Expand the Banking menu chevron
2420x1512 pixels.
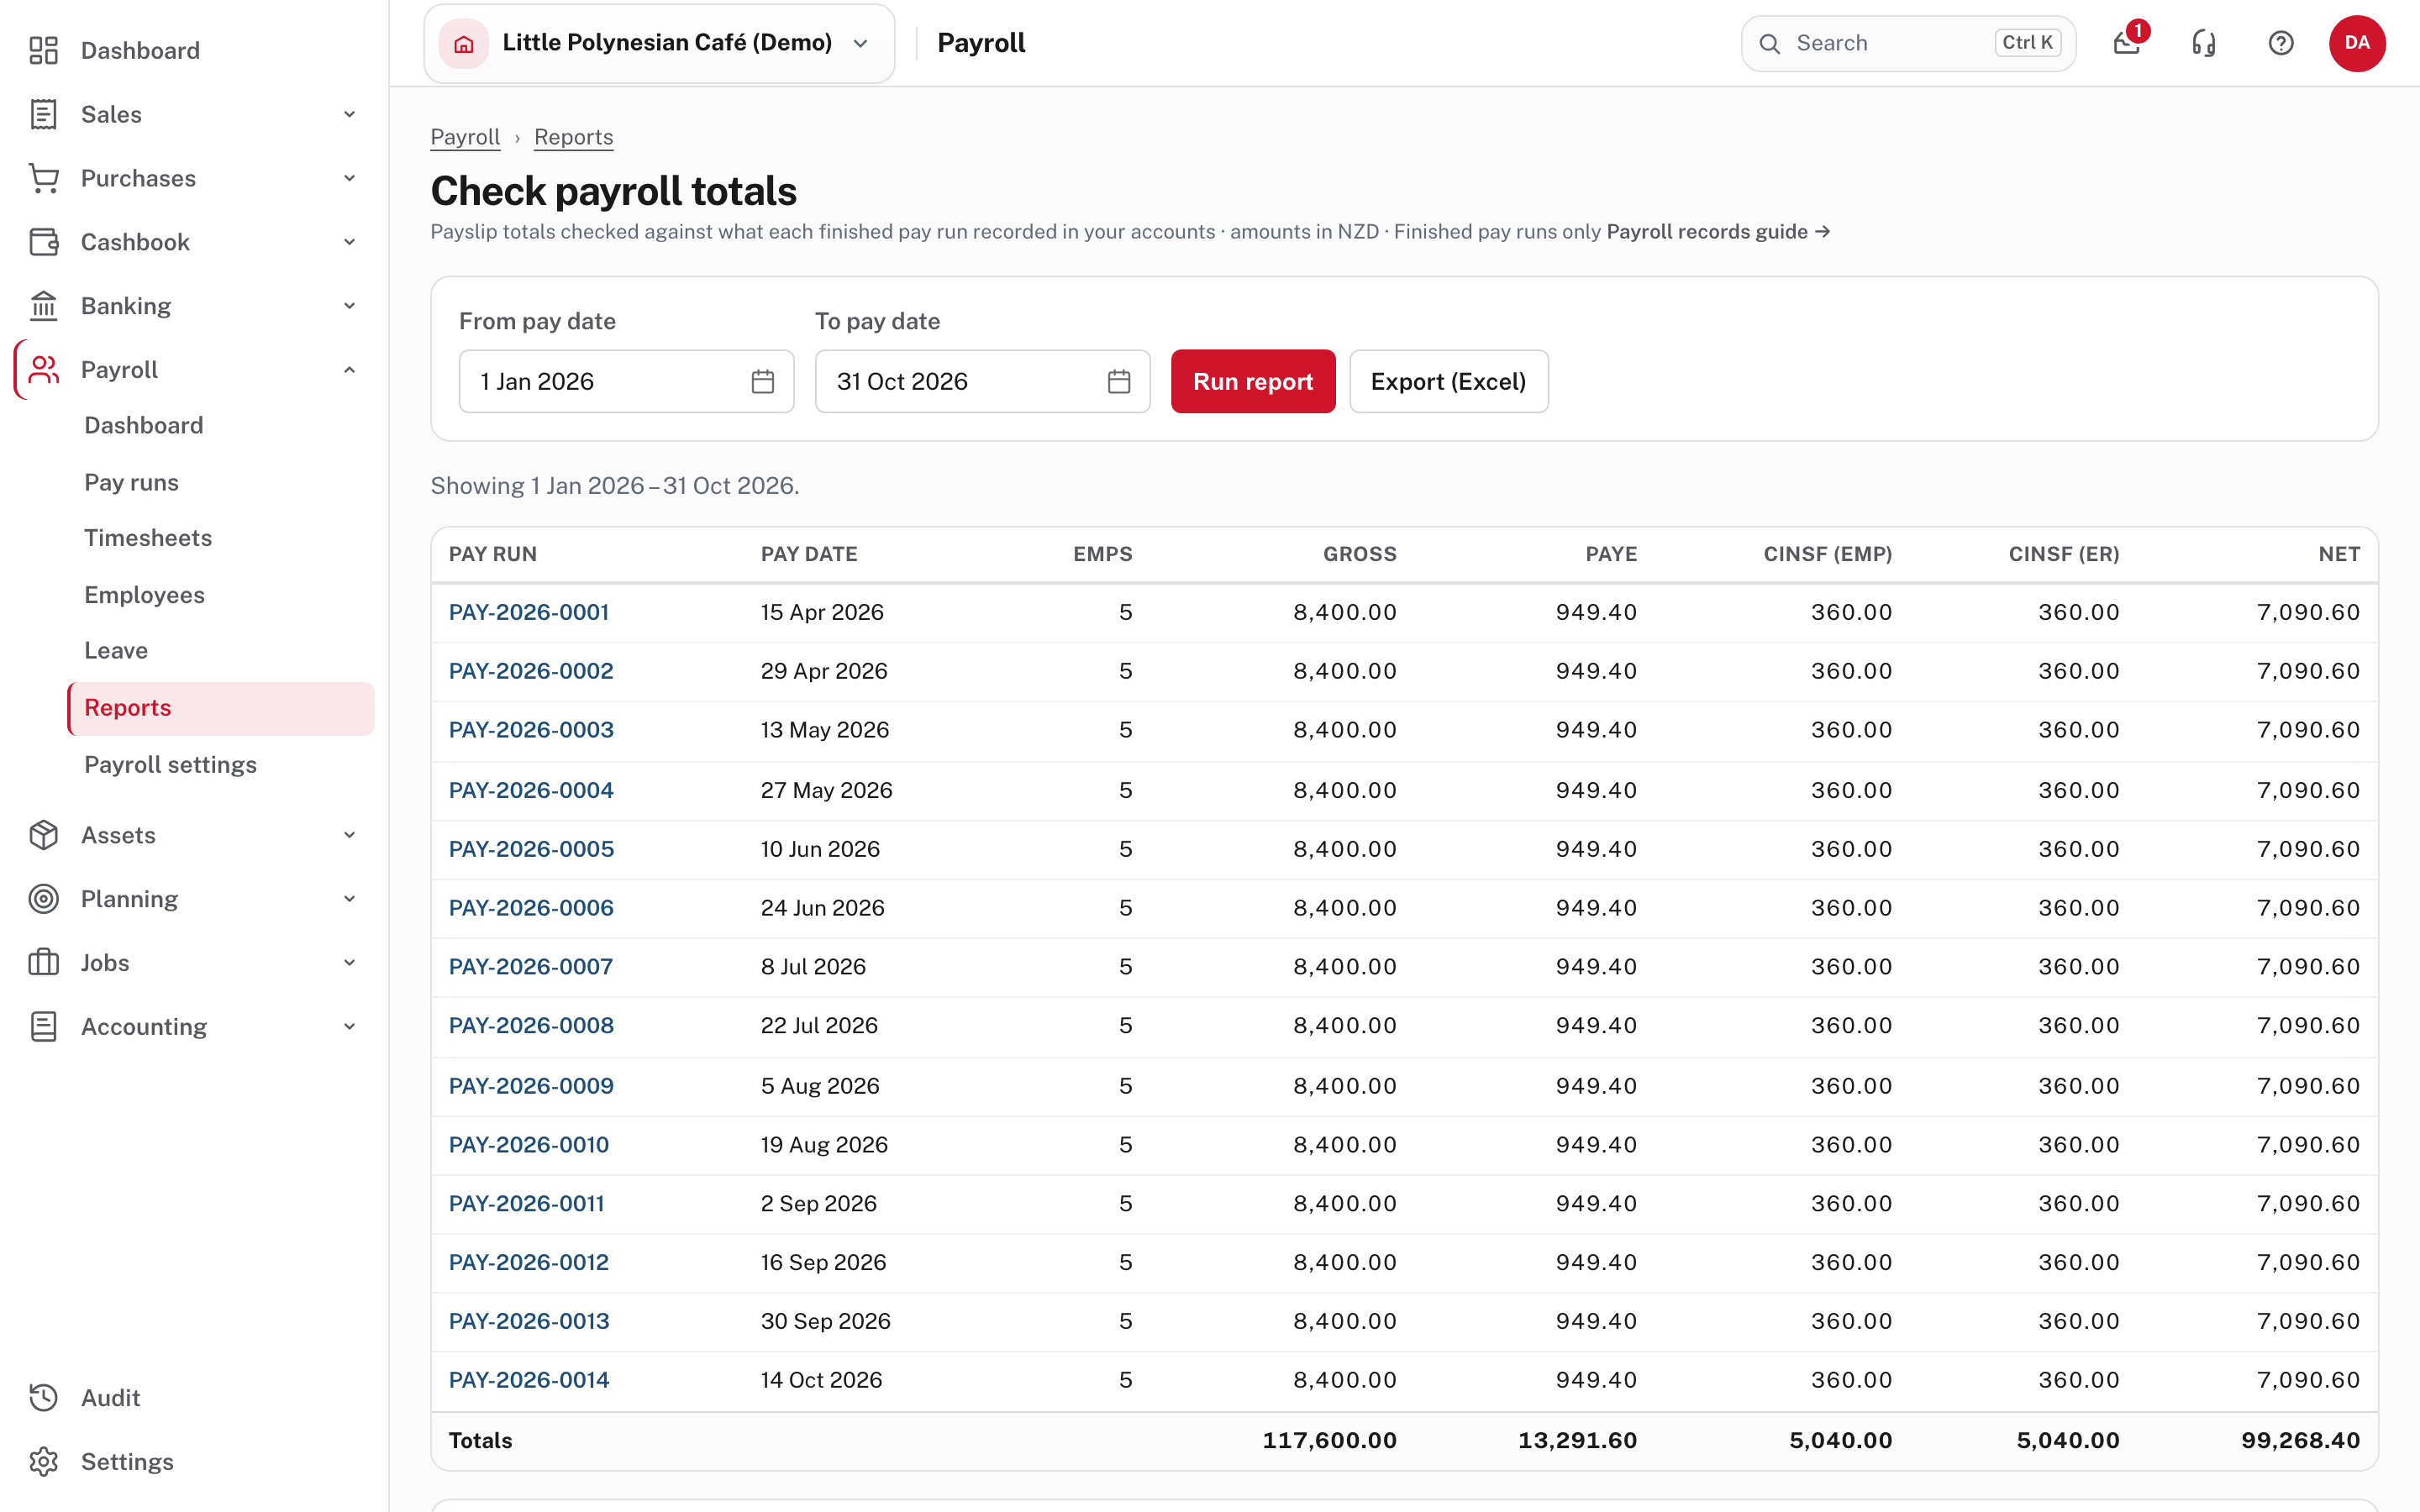(x=350, y=306)
